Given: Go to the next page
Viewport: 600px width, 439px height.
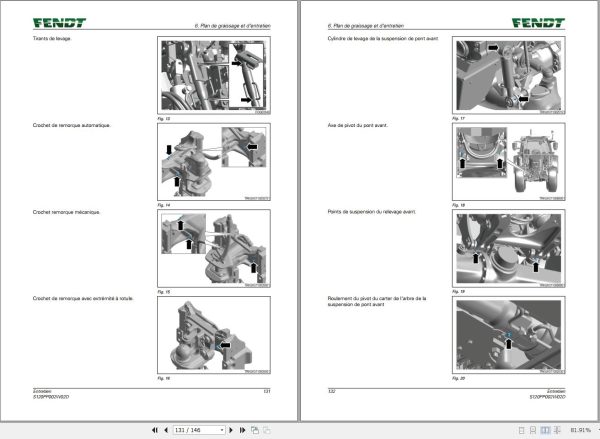Looking at the screenshot, I should click(x=231, y=430).
